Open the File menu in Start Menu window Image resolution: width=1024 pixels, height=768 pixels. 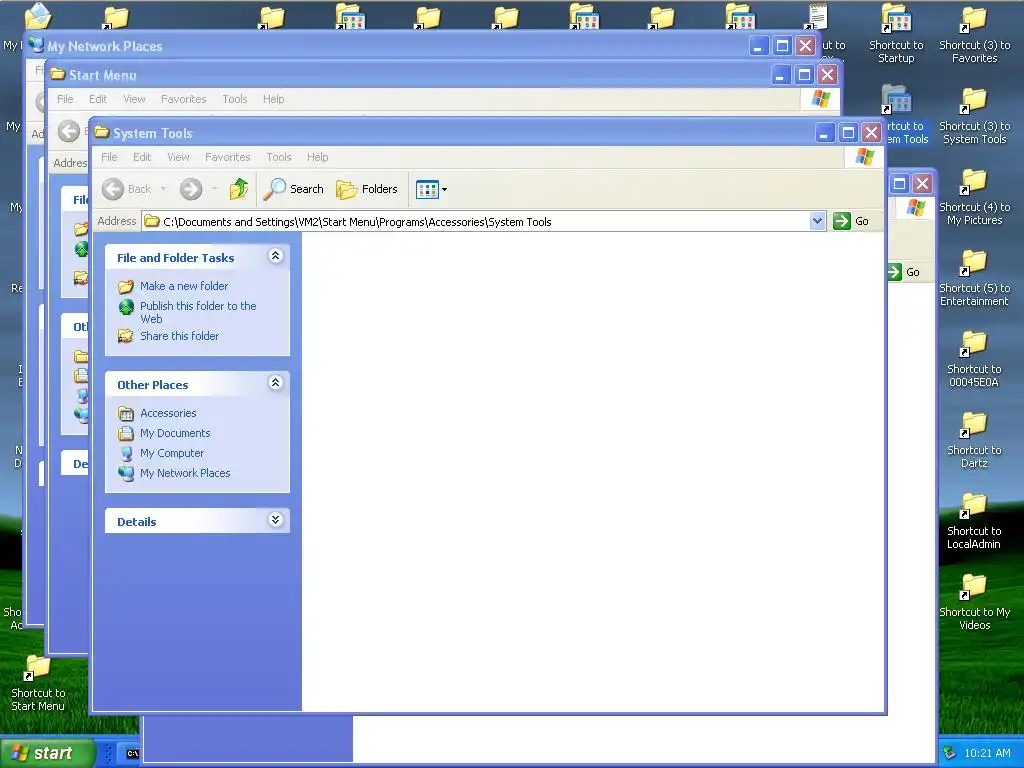coord(65,99)
